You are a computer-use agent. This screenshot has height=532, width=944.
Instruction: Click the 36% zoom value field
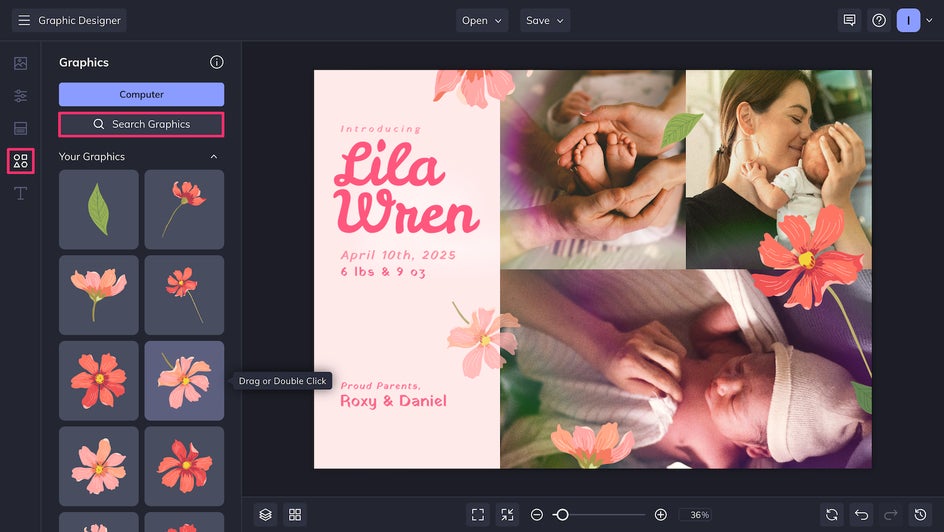tap(697, 515)
